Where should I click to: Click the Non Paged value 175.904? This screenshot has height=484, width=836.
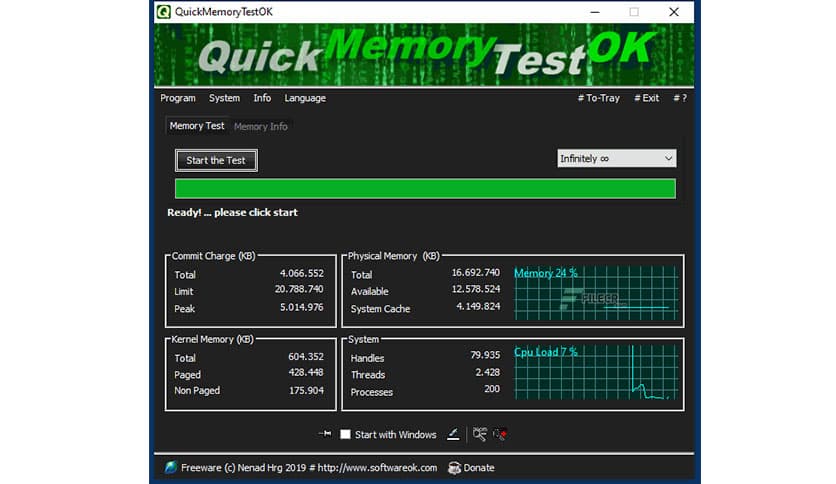(x=307, y=391)
